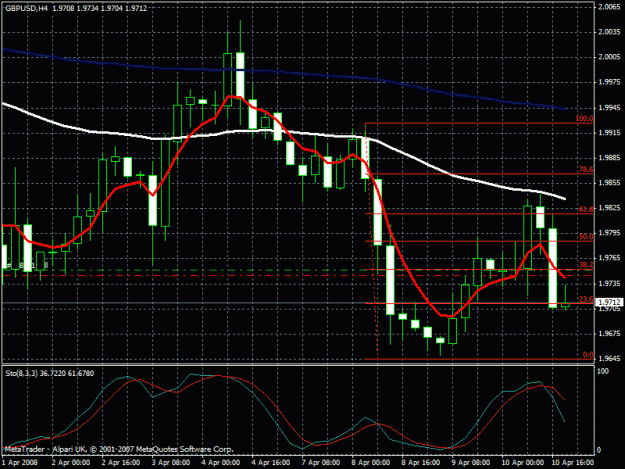Click the 1.9825 price axis label
The height and width of the screenshot is (469, 625).
pyautogui.click(x=609, y=208)
